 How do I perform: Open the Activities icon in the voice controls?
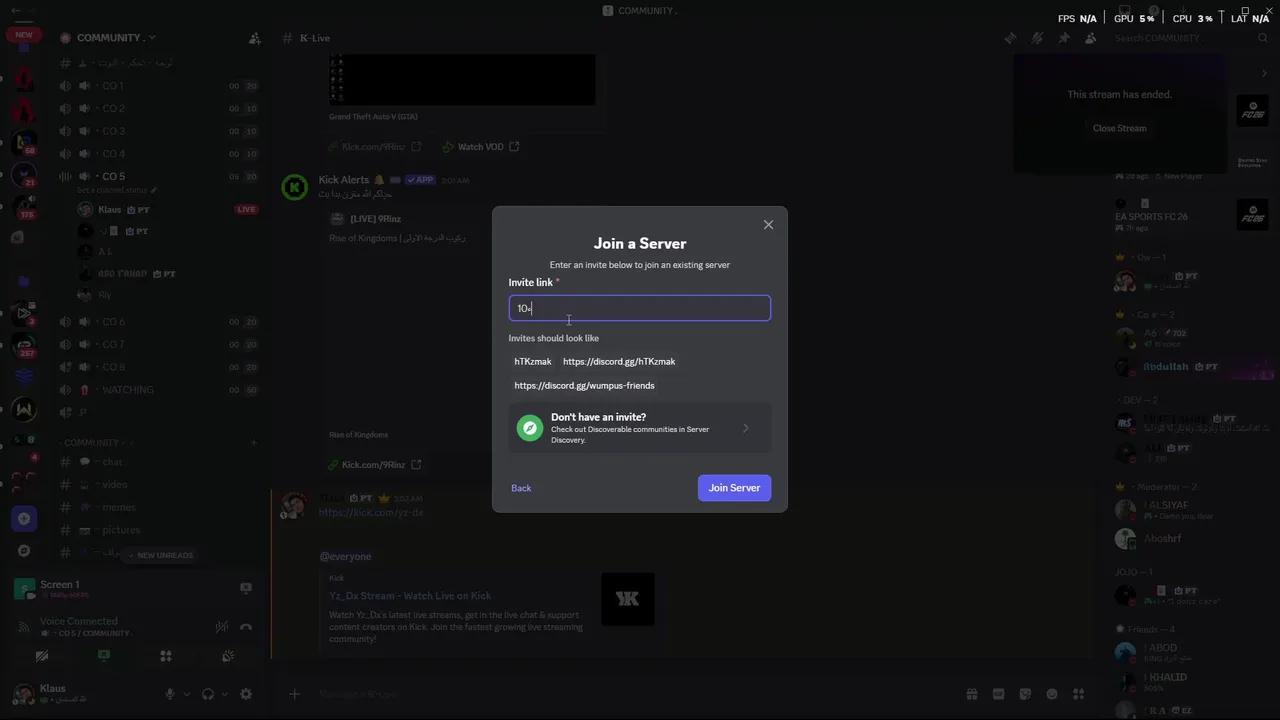pyautogui.click(x=166, y=656)
